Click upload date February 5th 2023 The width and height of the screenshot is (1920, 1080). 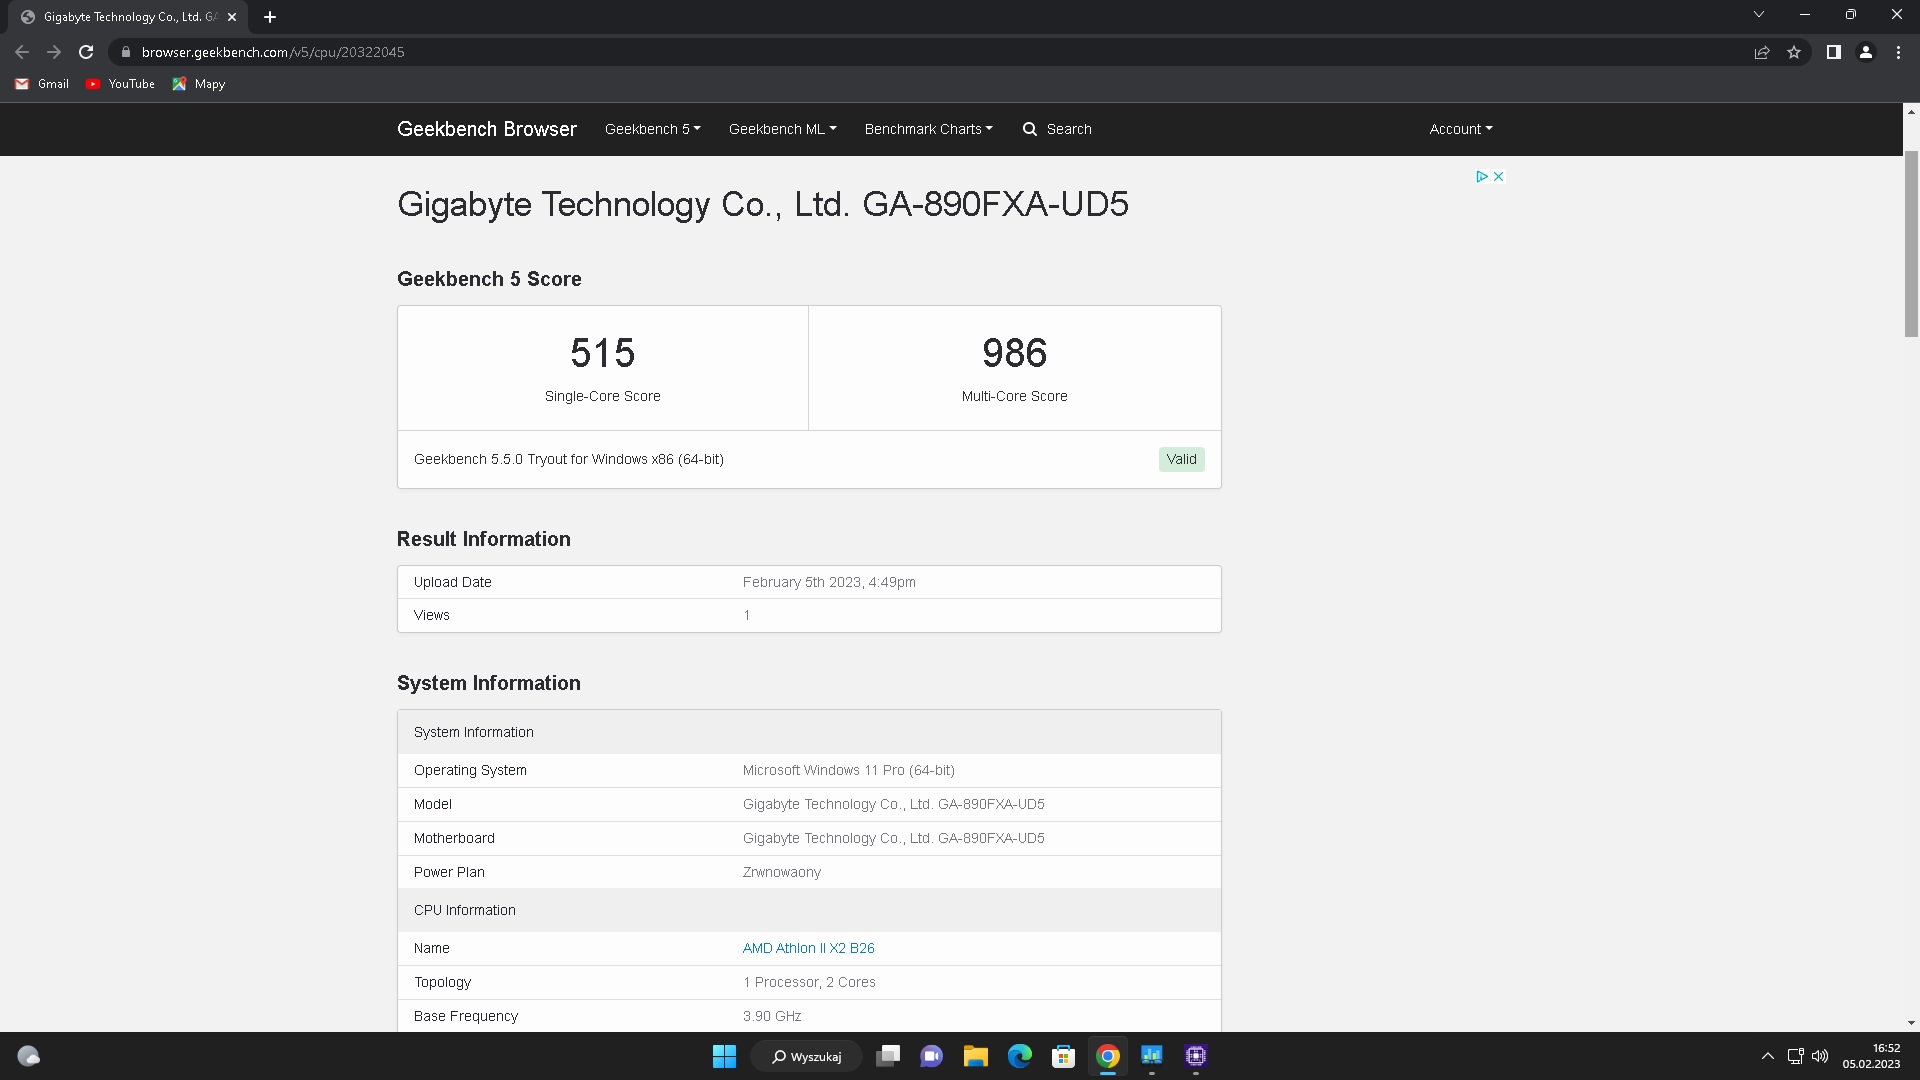click(829, 582)
